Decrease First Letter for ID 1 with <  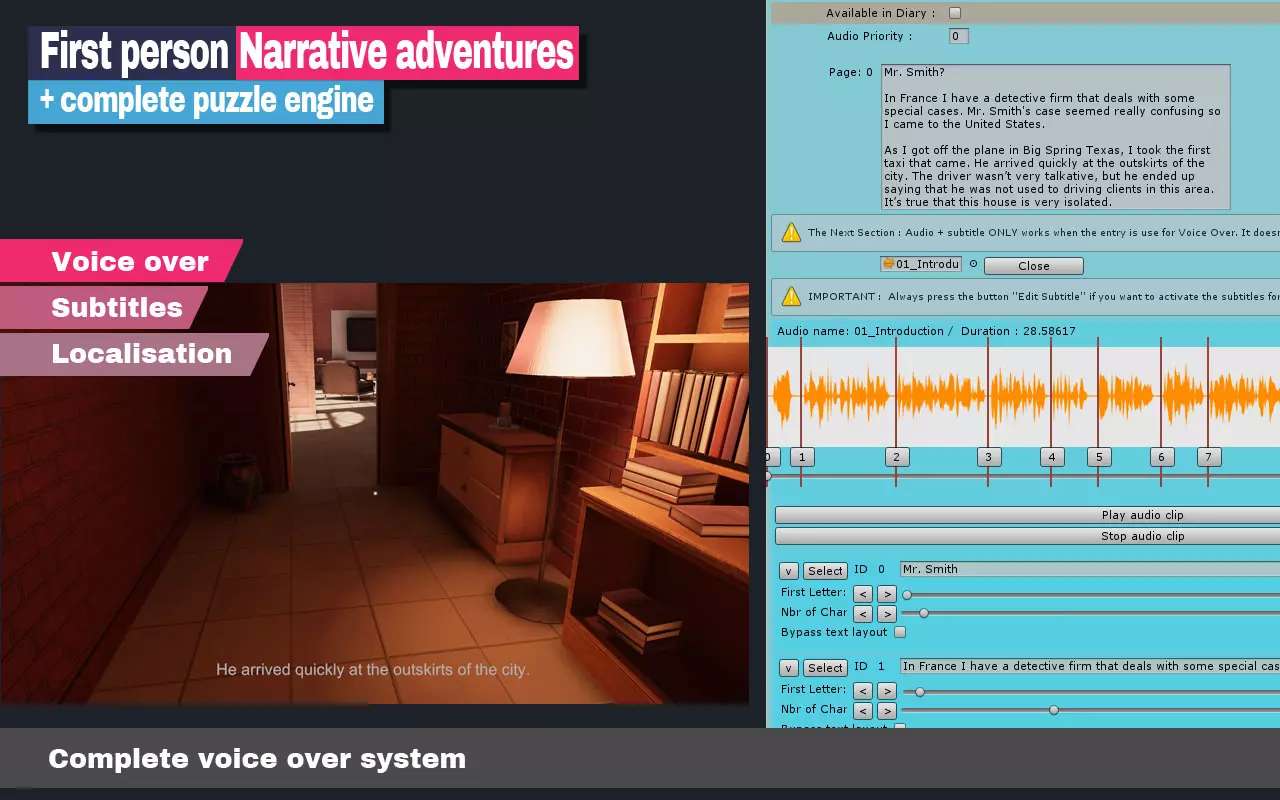pos(863,691)
